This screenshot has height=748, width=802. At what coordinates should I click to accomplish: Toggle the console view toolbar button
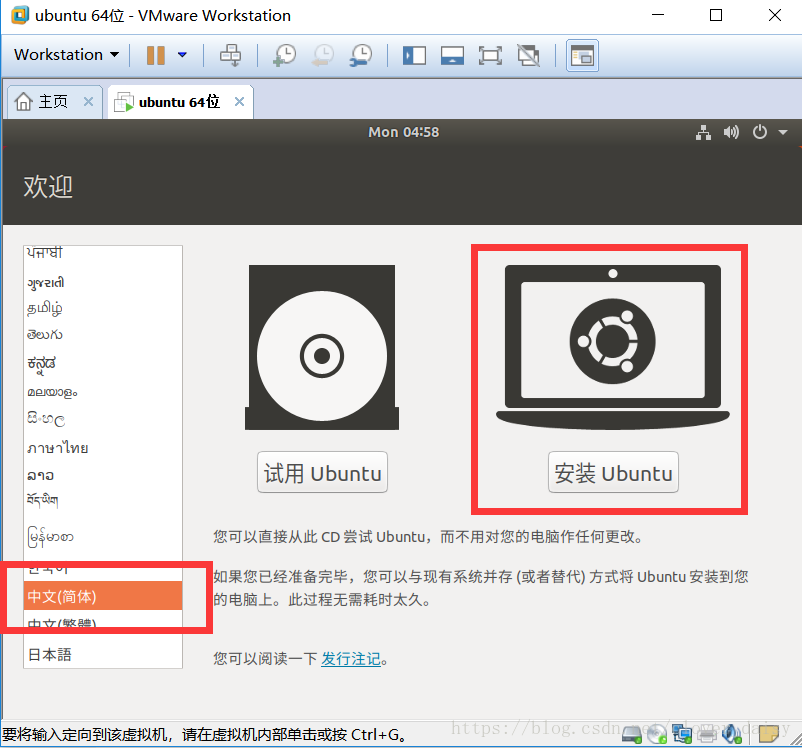582,55
